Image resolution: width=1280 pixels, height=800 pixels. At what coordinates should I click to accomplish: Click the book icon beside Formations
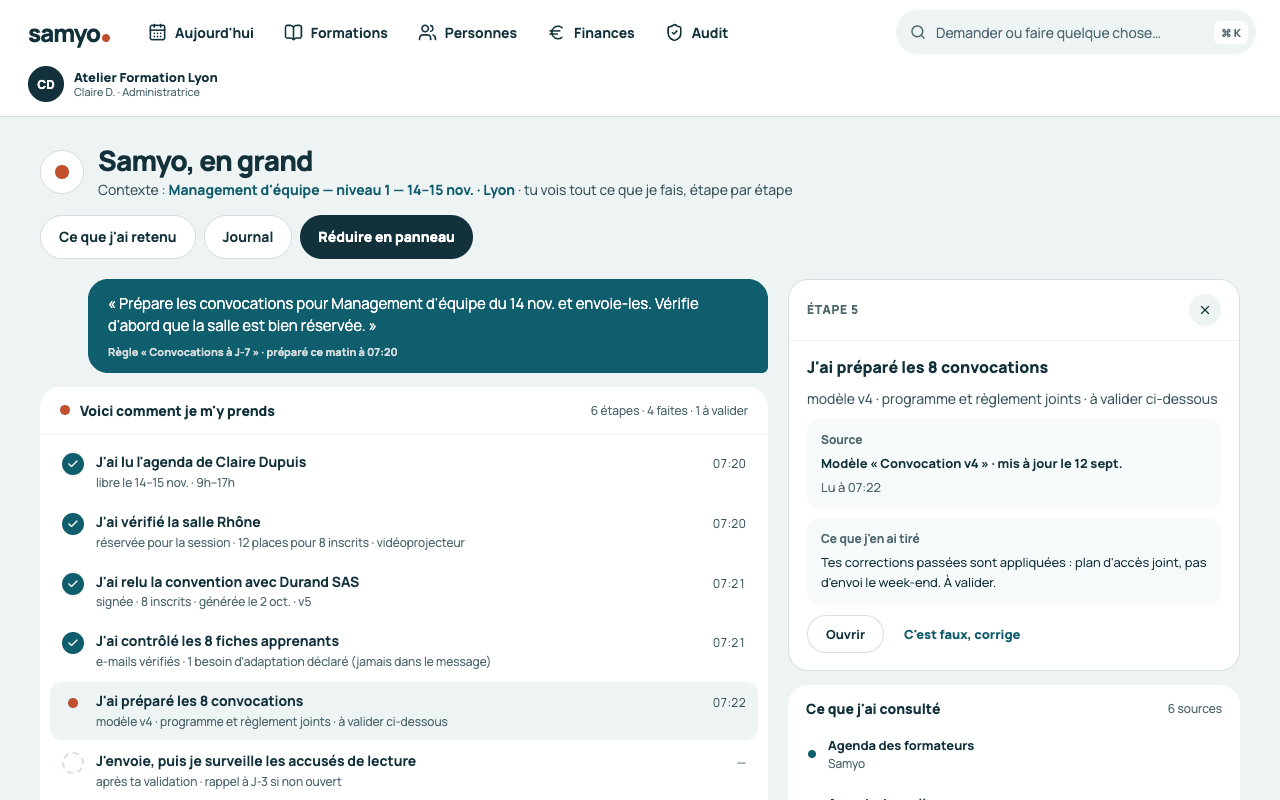pyautogui.click(x=293, y=33)
